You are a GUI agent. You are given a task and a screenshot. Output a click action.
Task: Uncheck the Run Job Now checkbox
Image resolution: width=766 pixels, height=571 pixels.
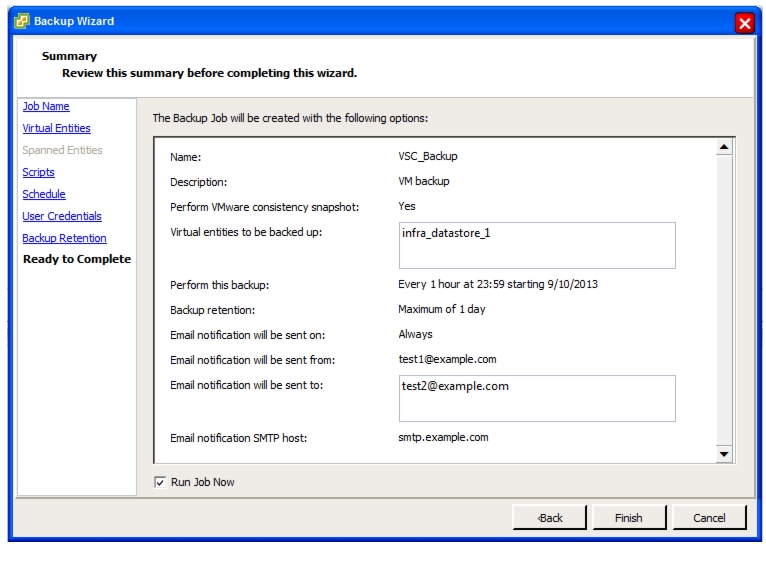[x=160, y=483]
